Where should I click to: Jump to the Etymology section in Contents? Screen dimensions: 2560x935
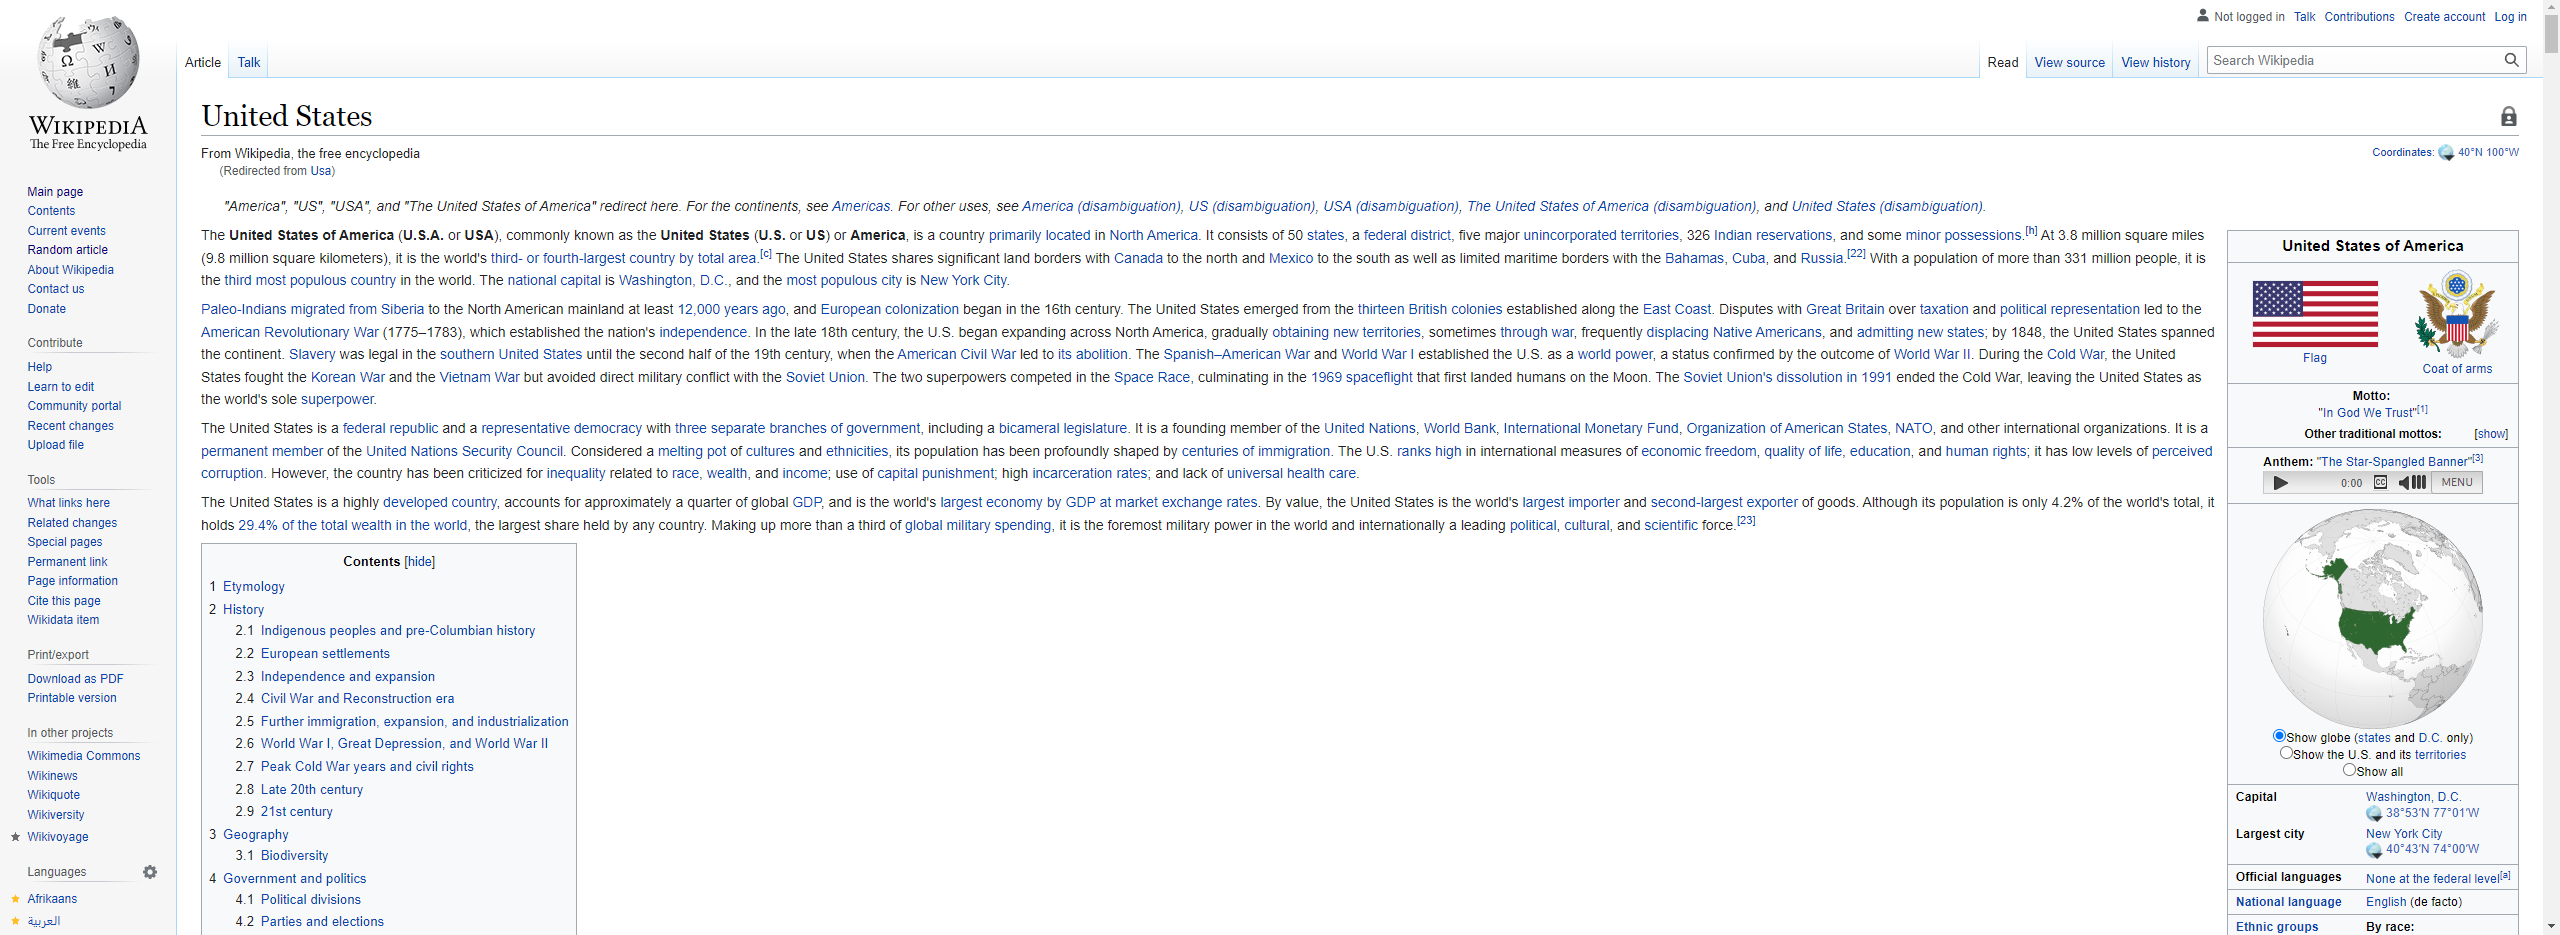254,587
